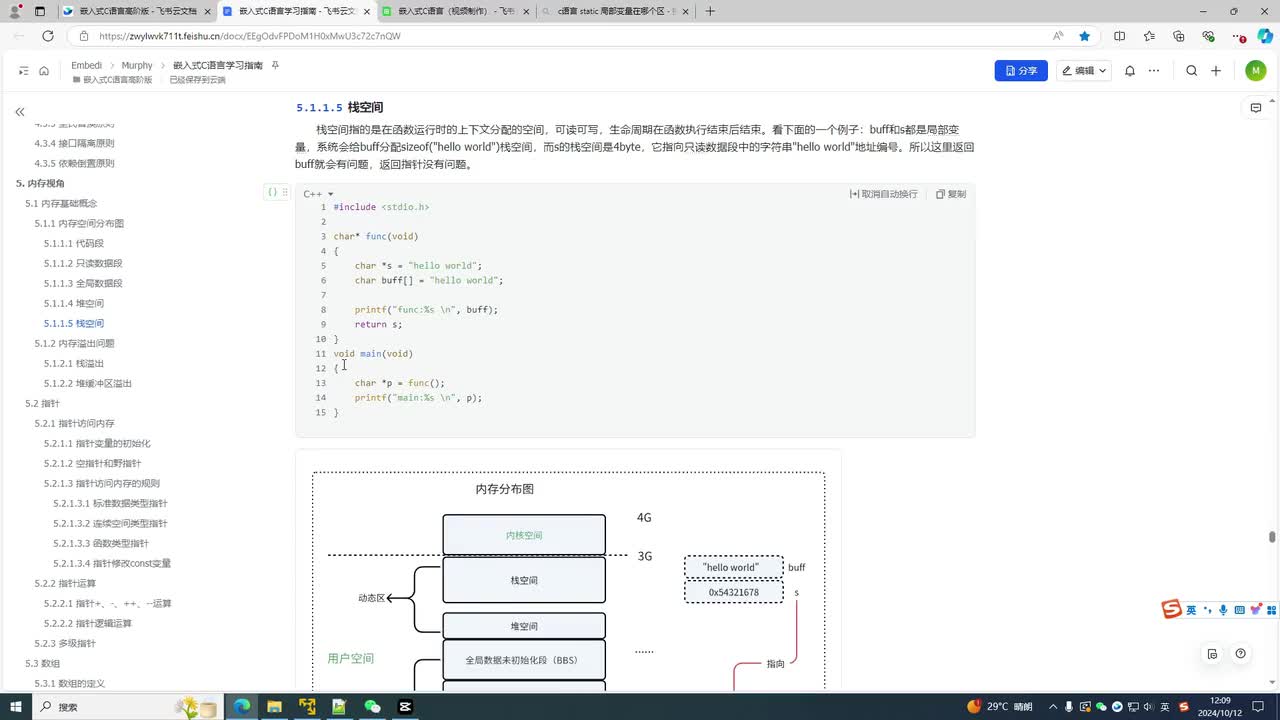Select 5.1.2 内存溢出问题 outline item
Image resolution: width=1280 pixels, height=720 pixels.
pos(74,343)
